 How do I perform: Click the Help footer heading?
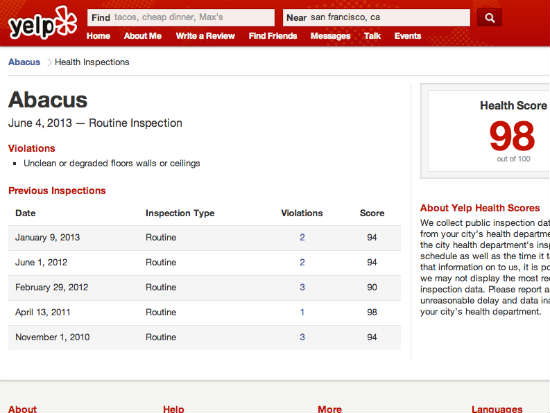[174, 409]
